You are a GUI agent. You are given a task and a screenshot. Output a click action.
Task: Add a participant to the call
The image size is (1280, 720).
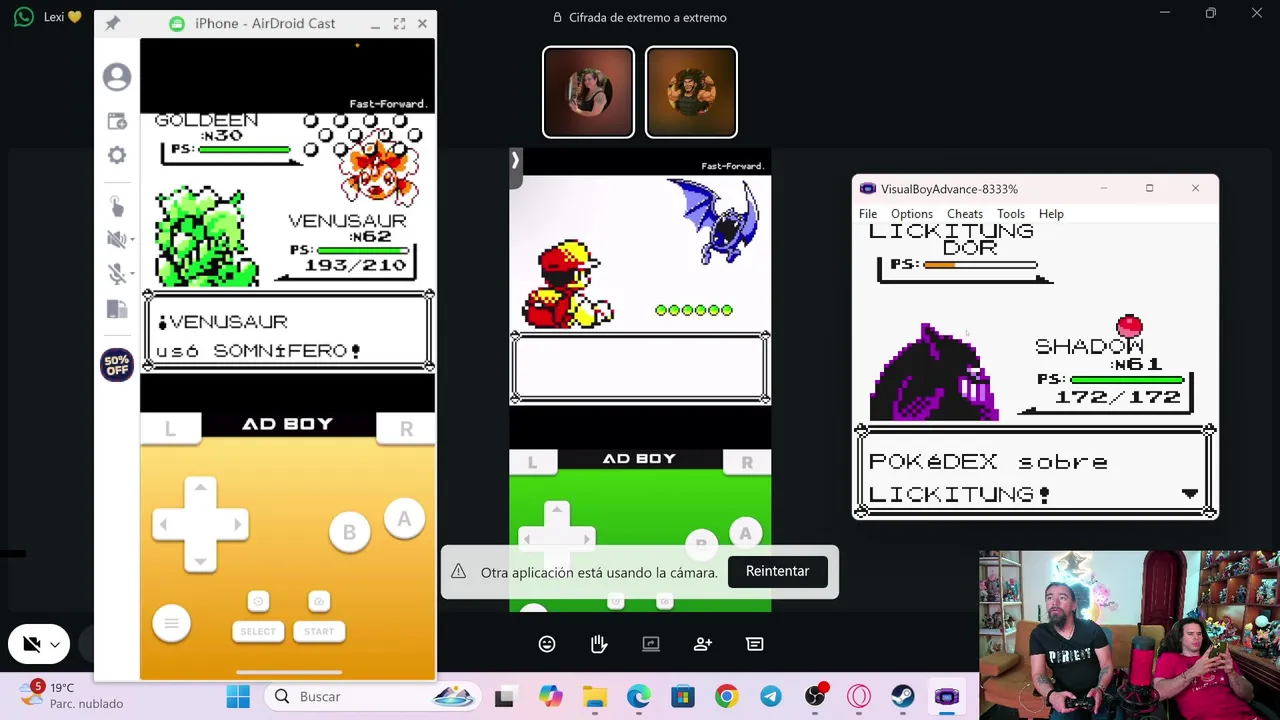click(x=703, y=644)
